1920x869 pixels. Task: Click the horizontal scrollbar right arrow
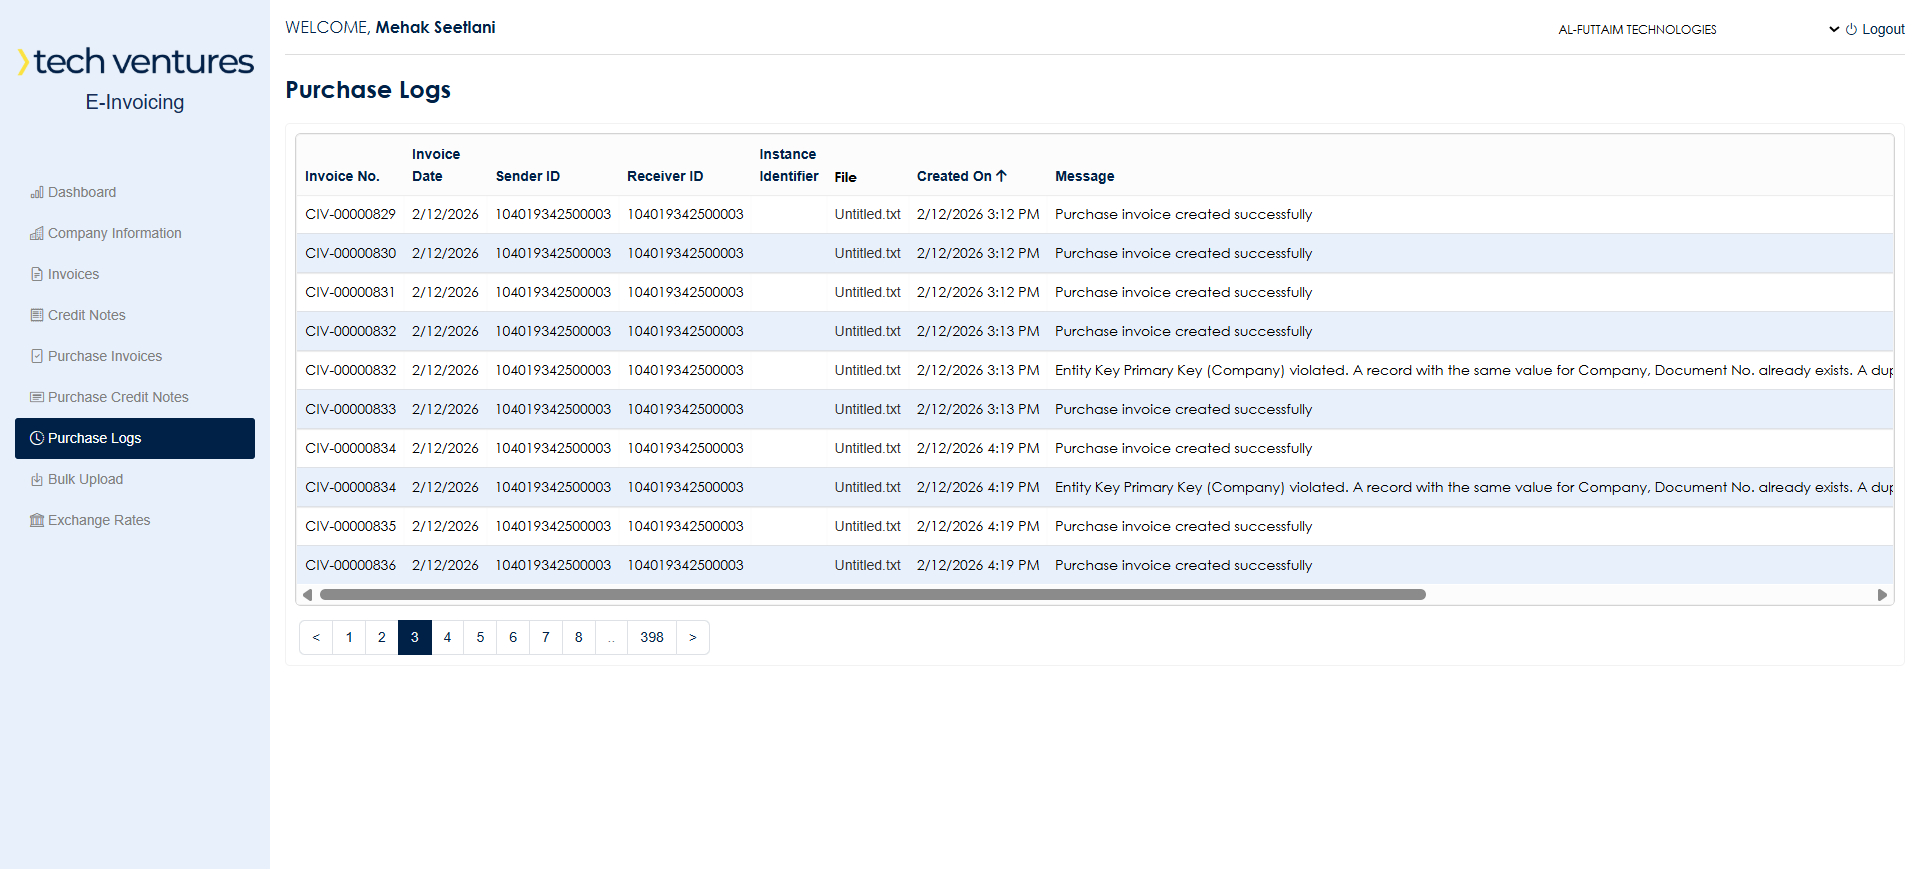[x=1882, y=595]
